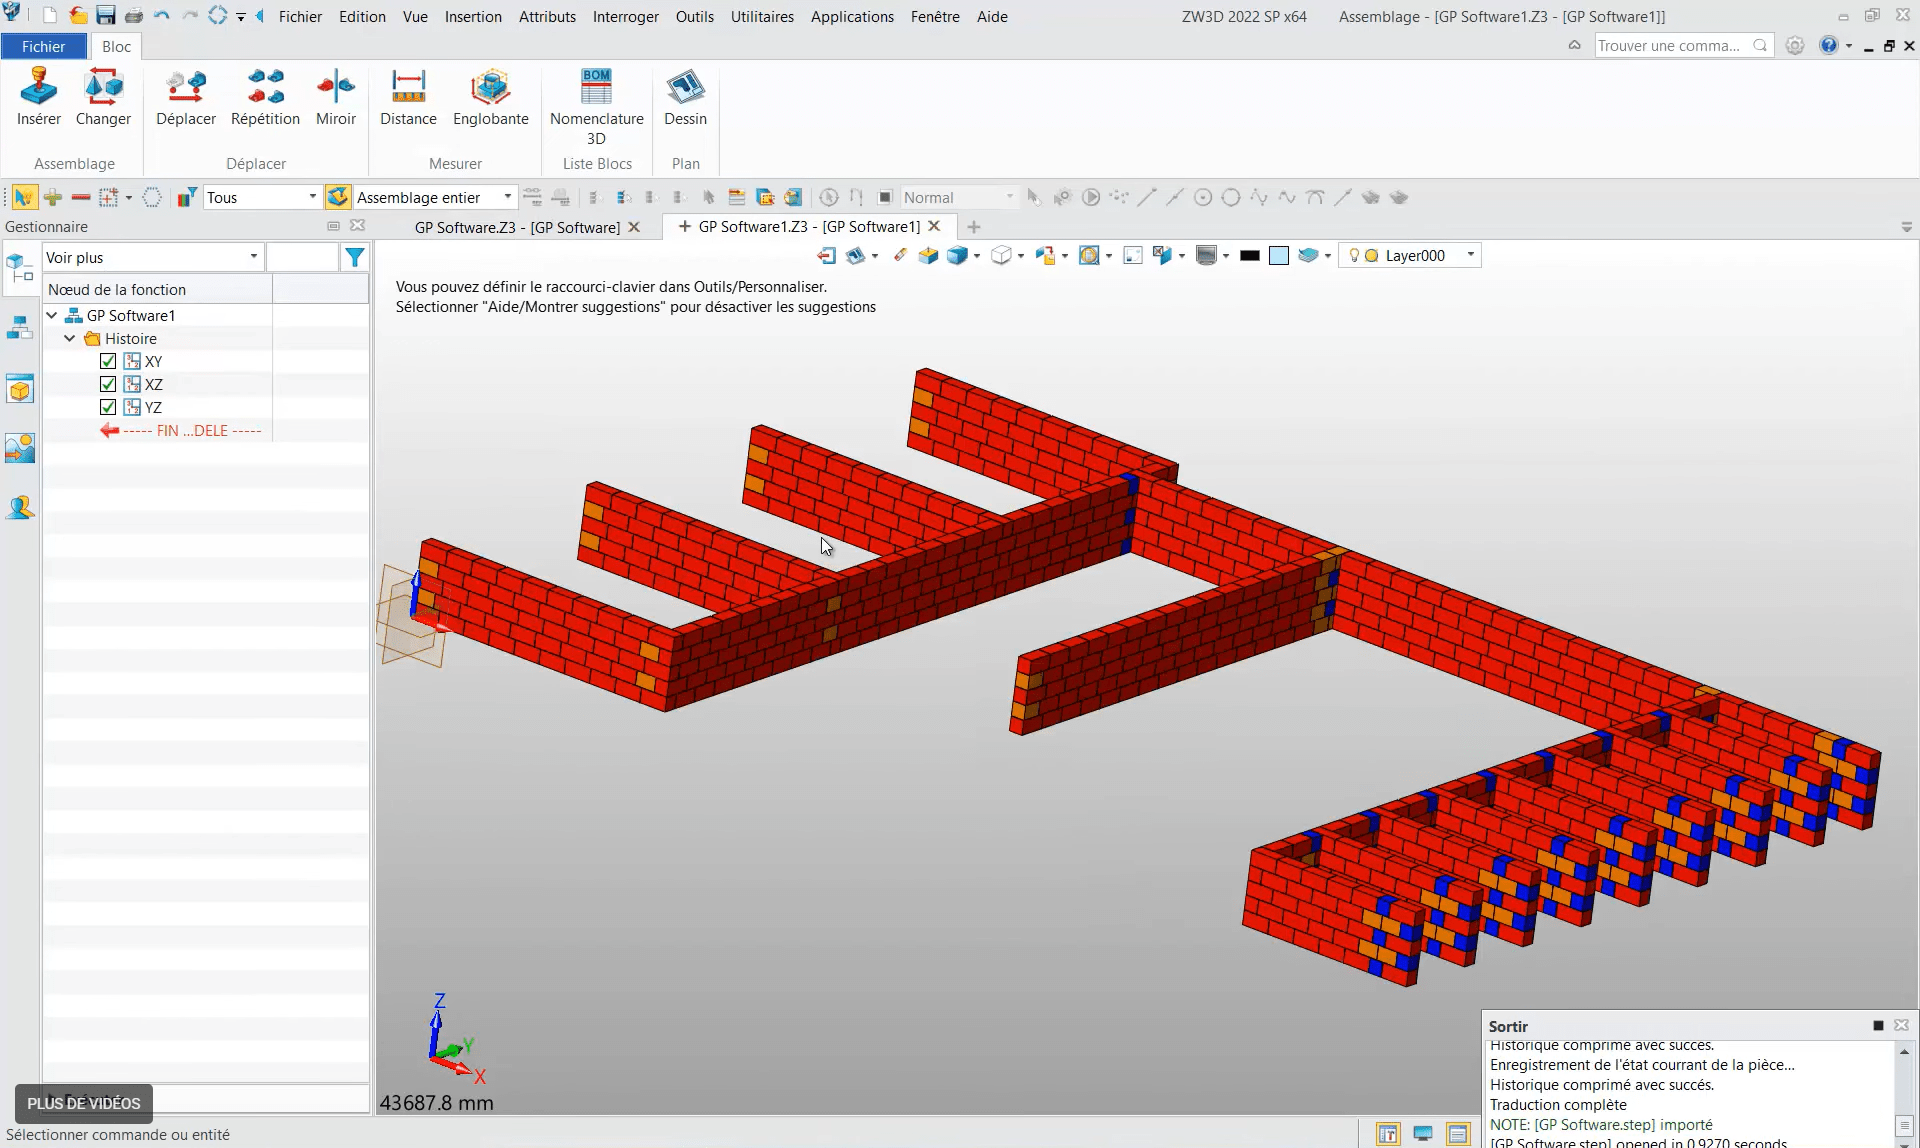The height and width of the screenshot is (1148, 1920).
Task: Click the filter funnel icon in Gestionnaire
Action: point(354,258)
